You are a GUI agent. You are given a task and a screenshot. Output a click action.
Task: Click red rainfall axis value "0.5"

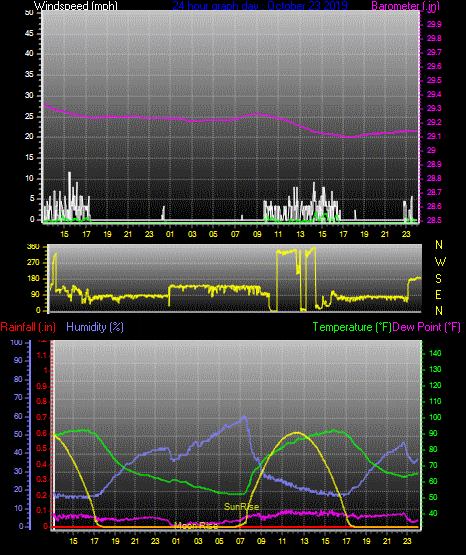click(x=42, y=449)
